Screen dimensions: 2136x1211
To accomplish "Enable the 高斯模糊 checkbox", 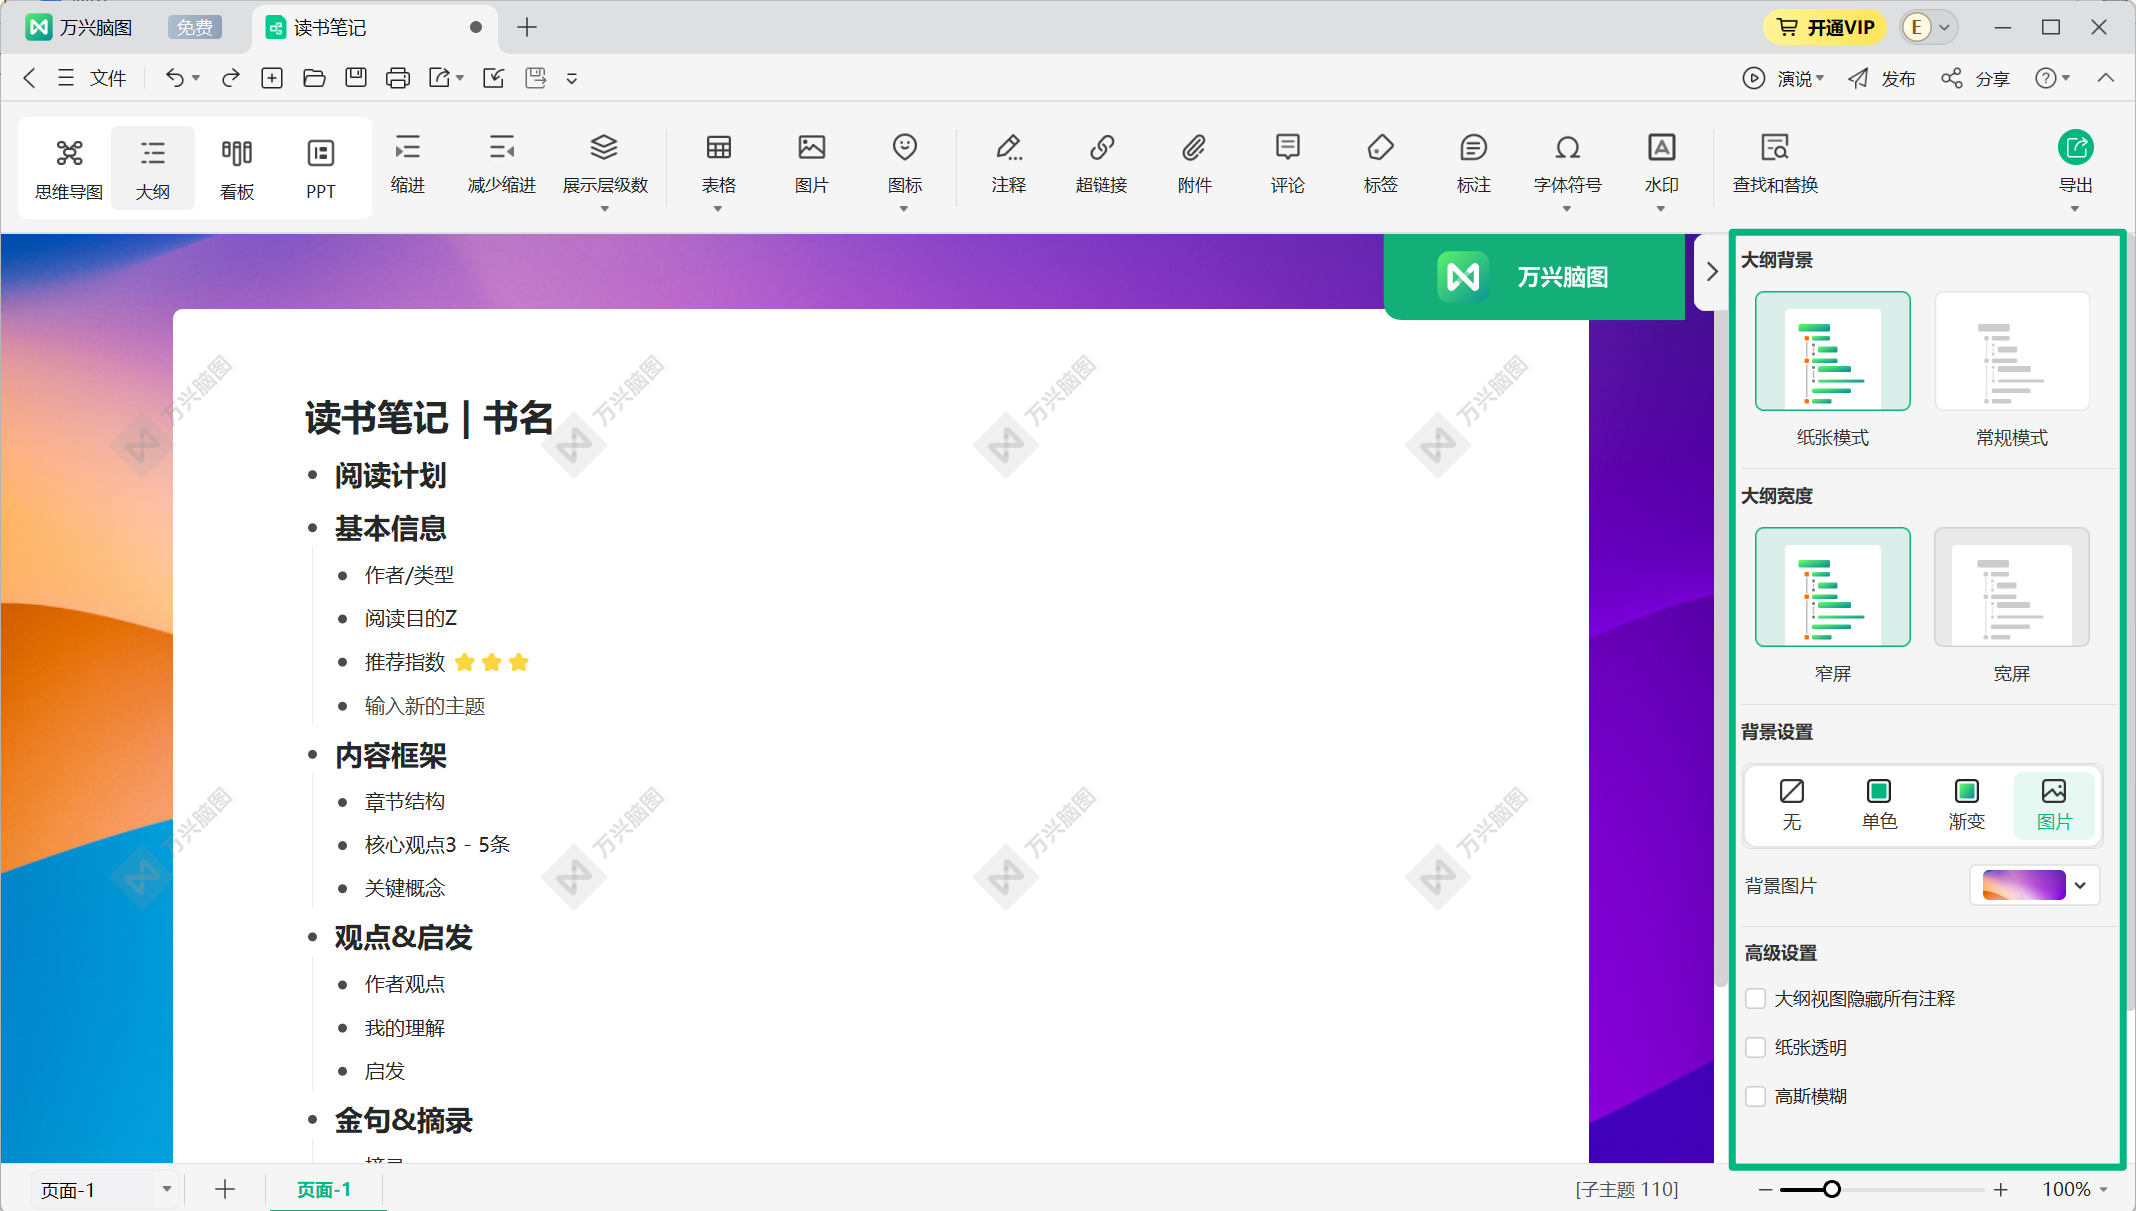I will coord(1755,1097).
